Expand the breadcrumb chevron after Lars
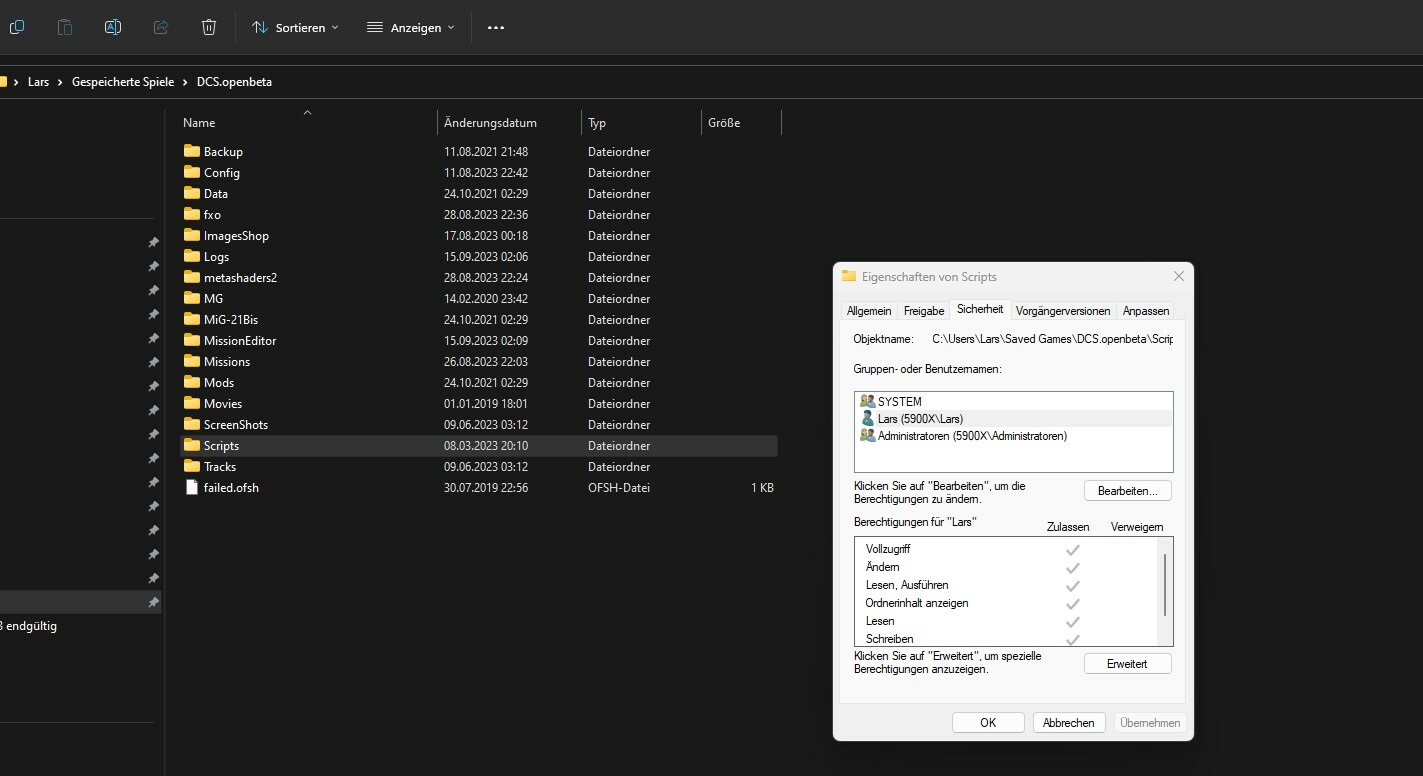1423x776 pixels. tap(61, 82)
